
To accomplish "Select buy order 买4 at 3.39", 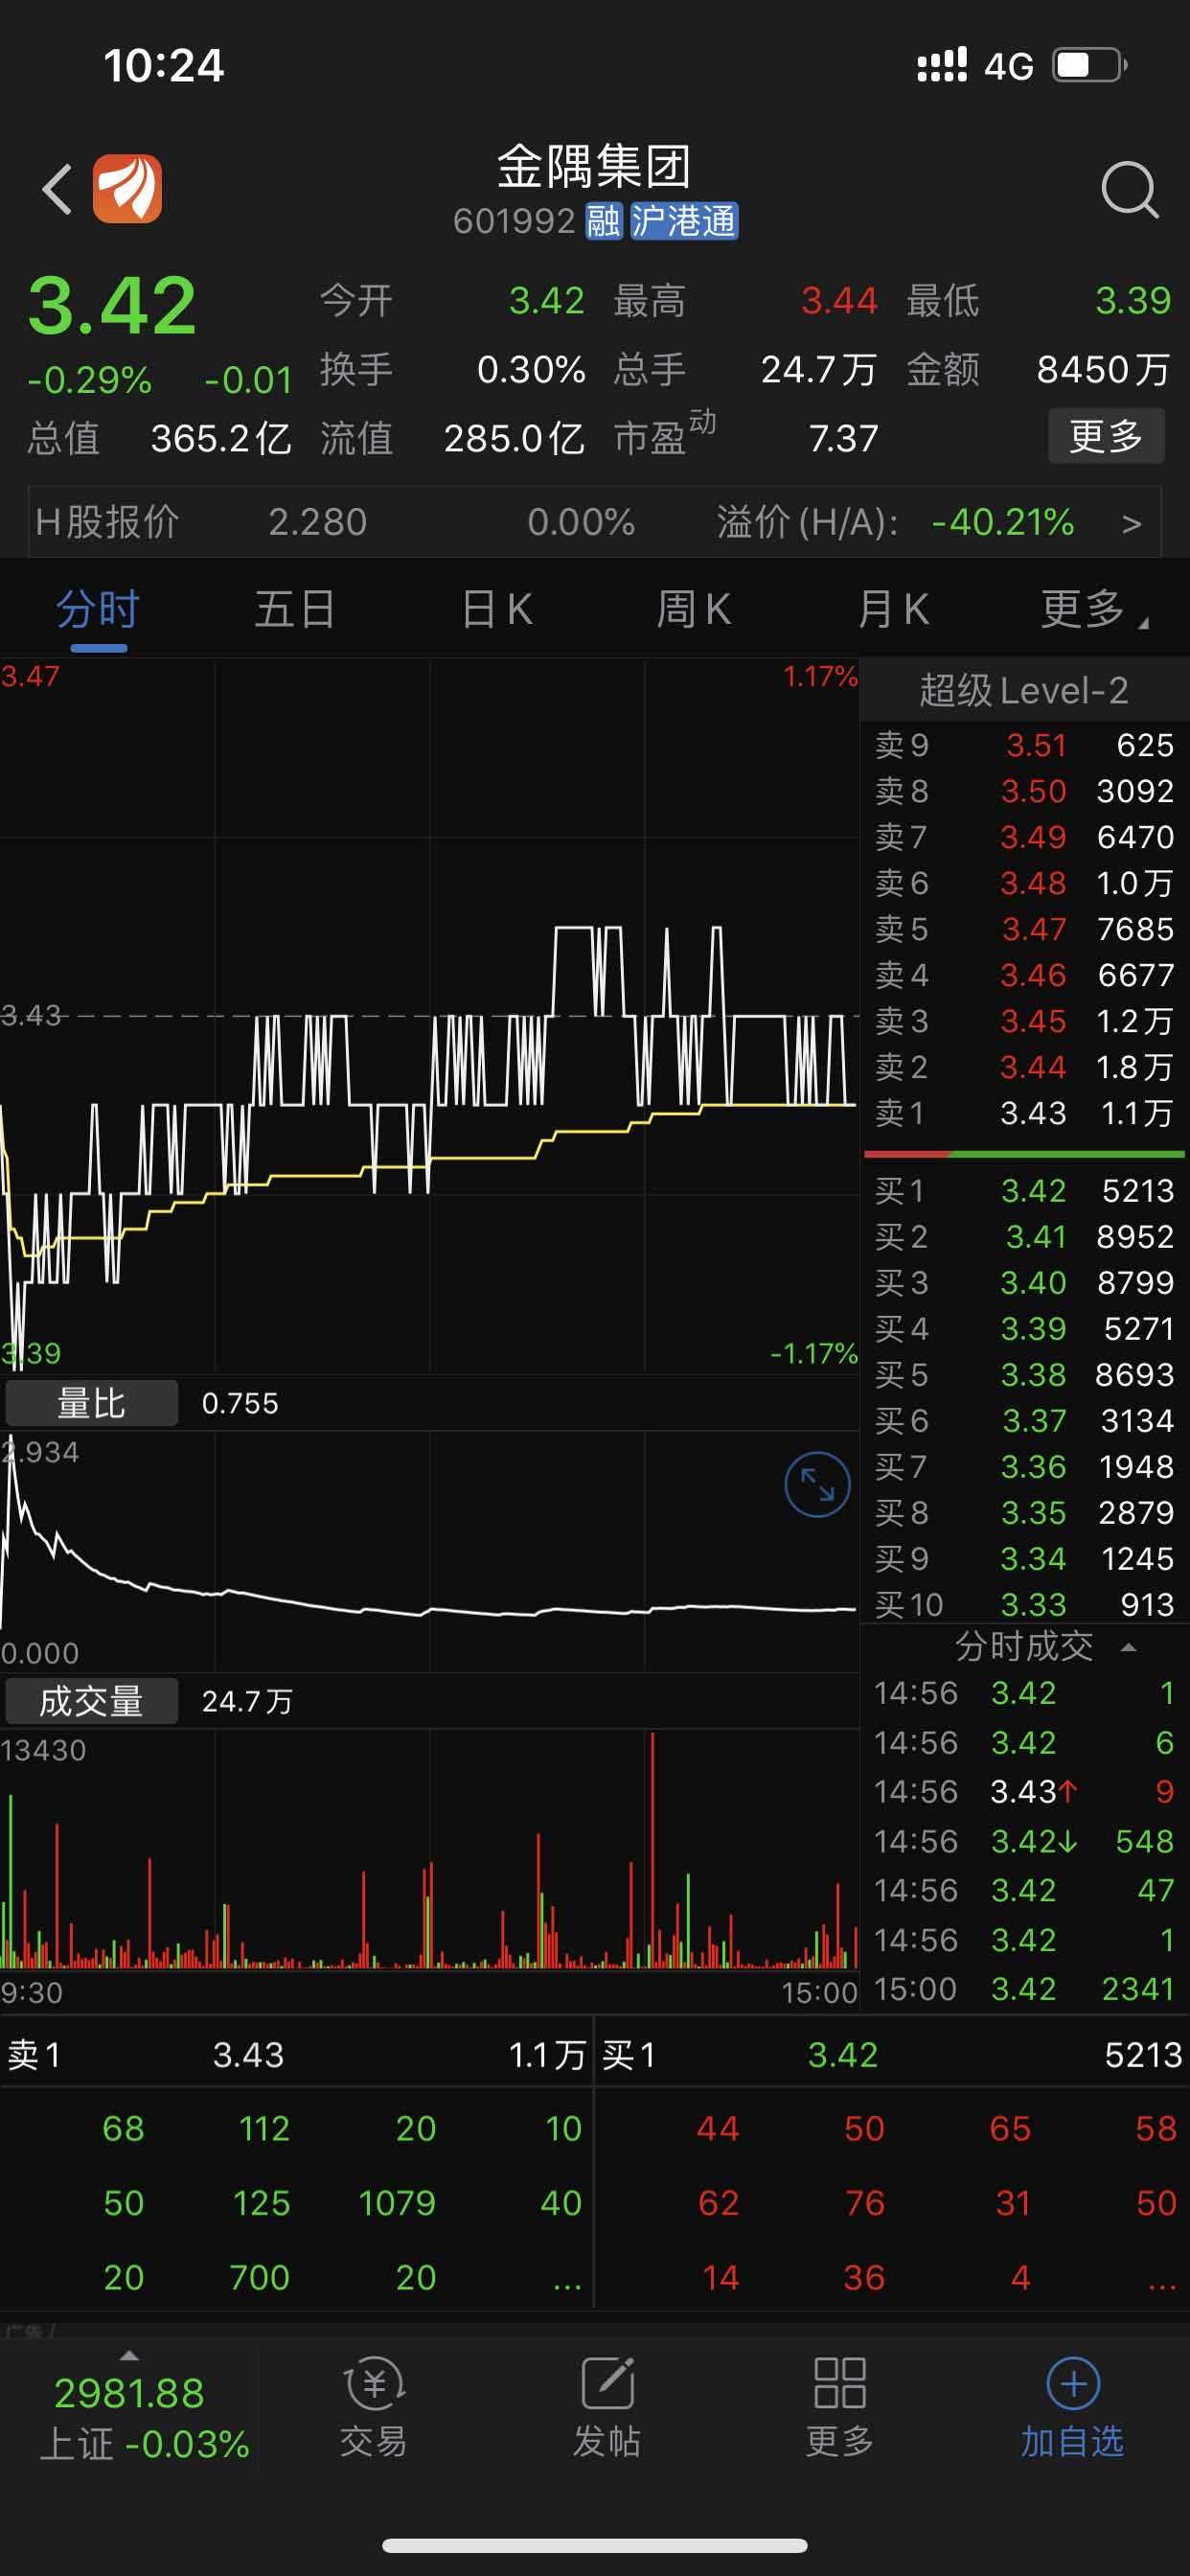I will click(x=1024, y=1329).
